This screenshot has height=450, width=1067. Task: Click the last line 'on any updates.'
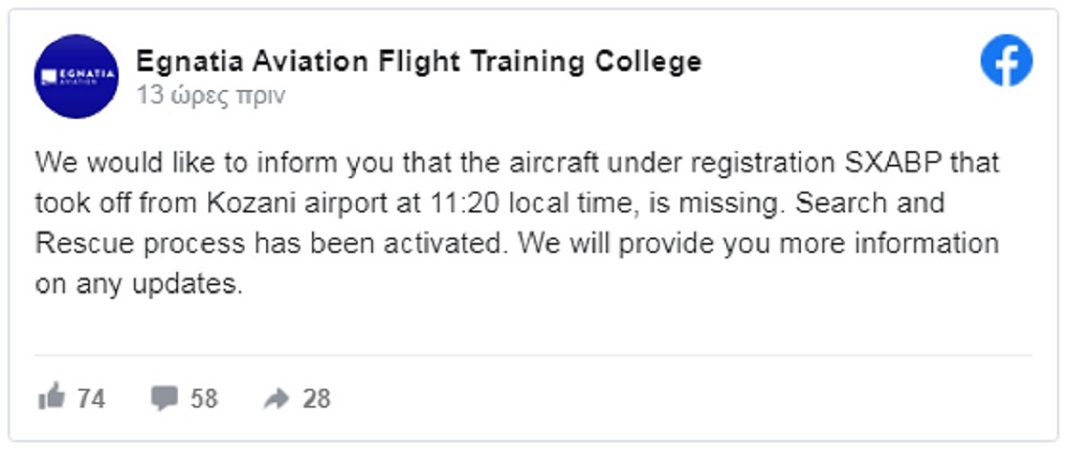[x=139, y=285]
